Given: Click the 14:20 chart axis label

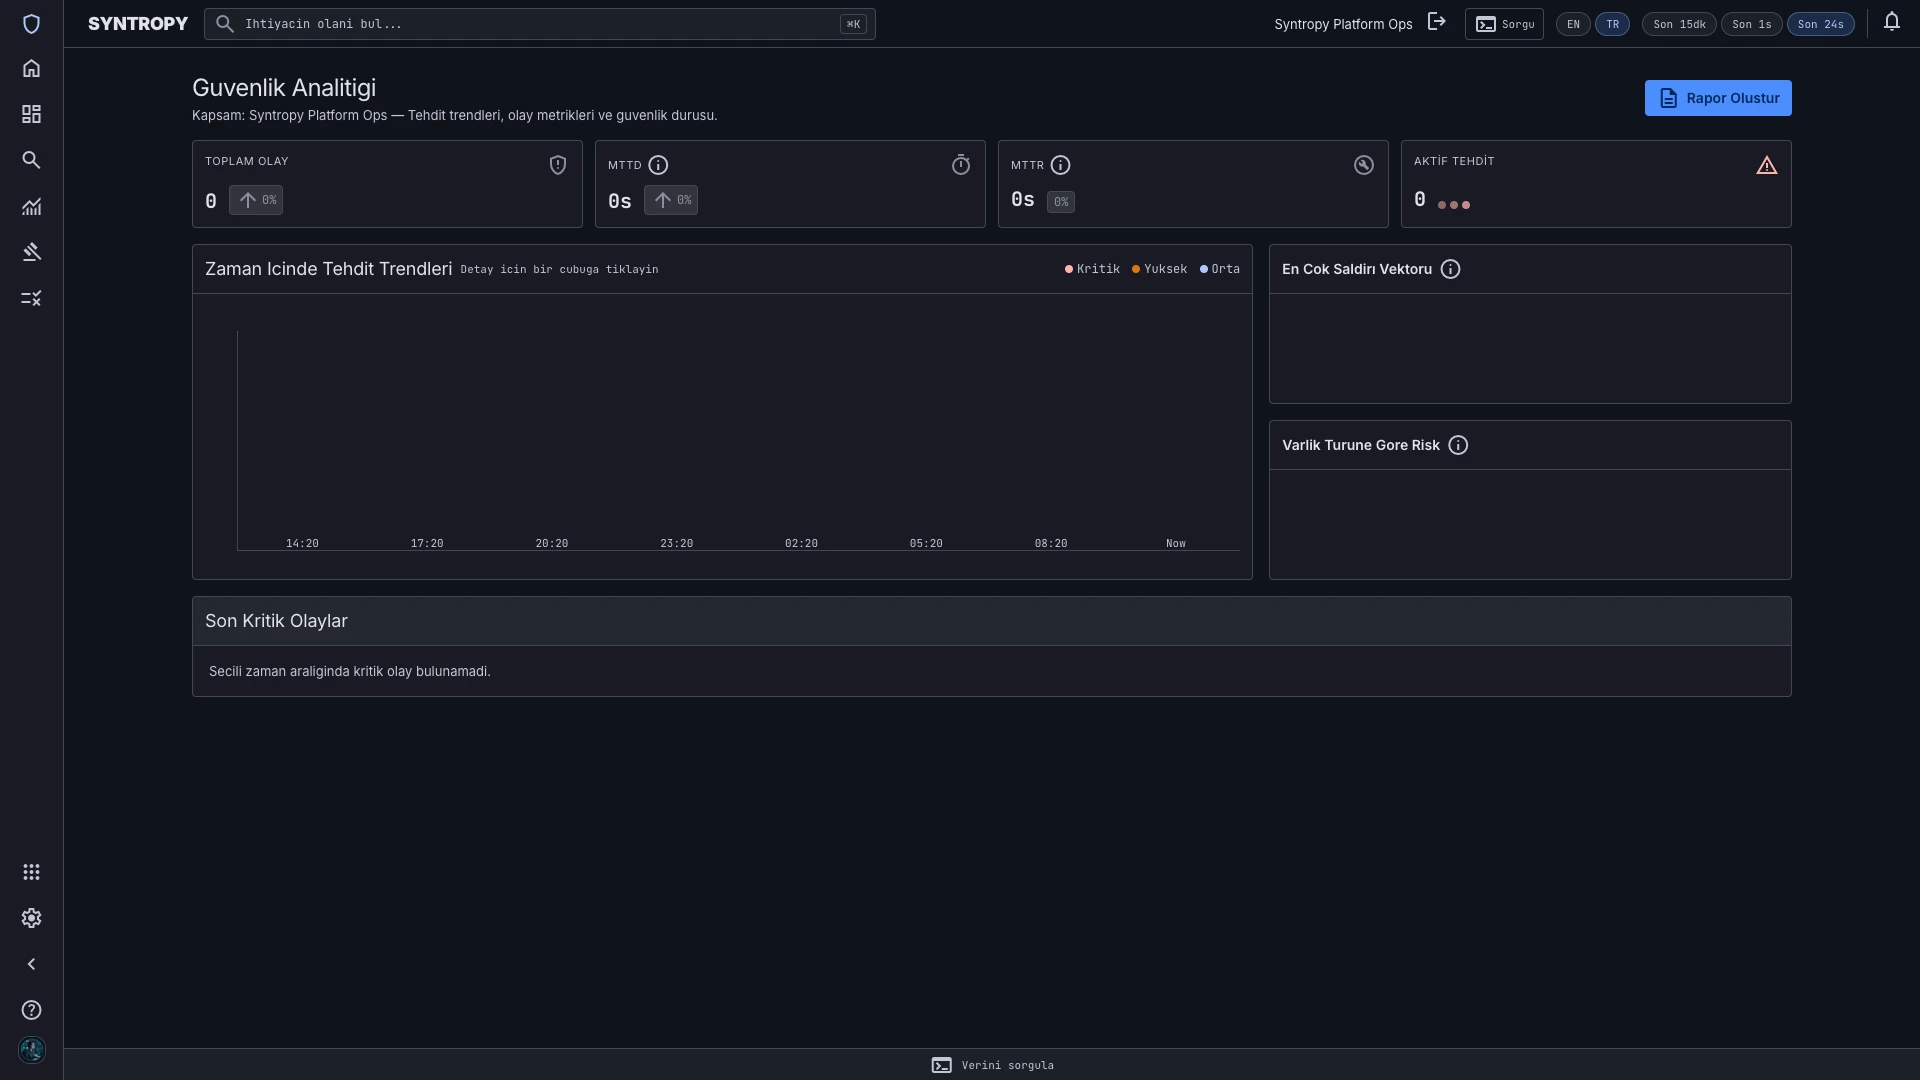Looking at the screenshot, I should click(x=302, y=544).
